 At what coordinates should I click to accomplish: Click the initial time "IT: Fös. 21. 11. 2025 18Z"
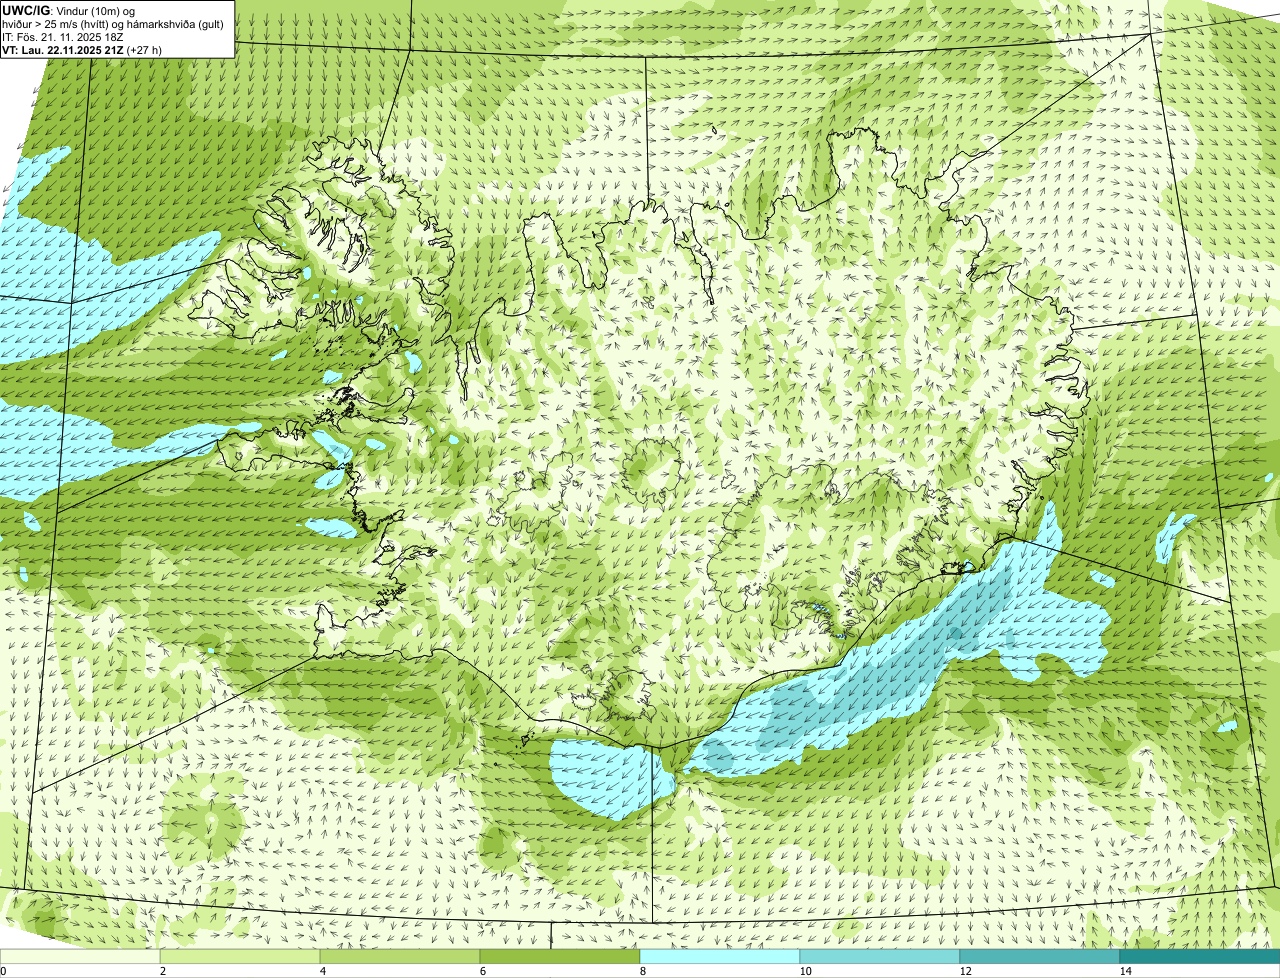pos(63,36)
